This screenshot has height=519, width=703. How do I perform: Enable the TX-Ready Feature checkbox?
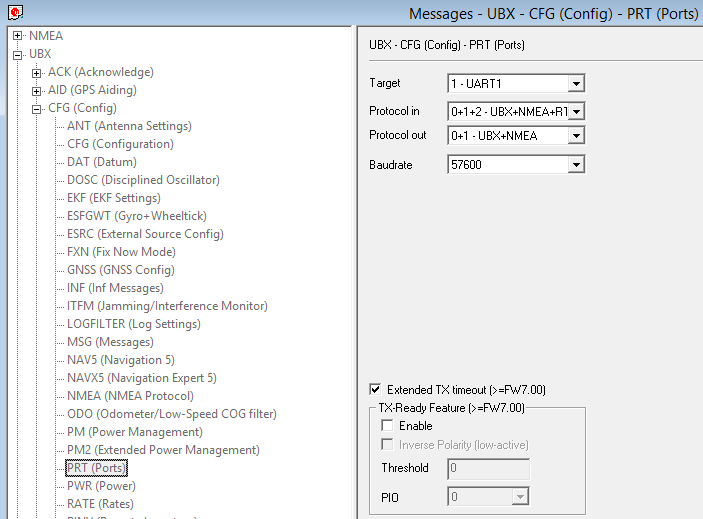coord(388,426)
